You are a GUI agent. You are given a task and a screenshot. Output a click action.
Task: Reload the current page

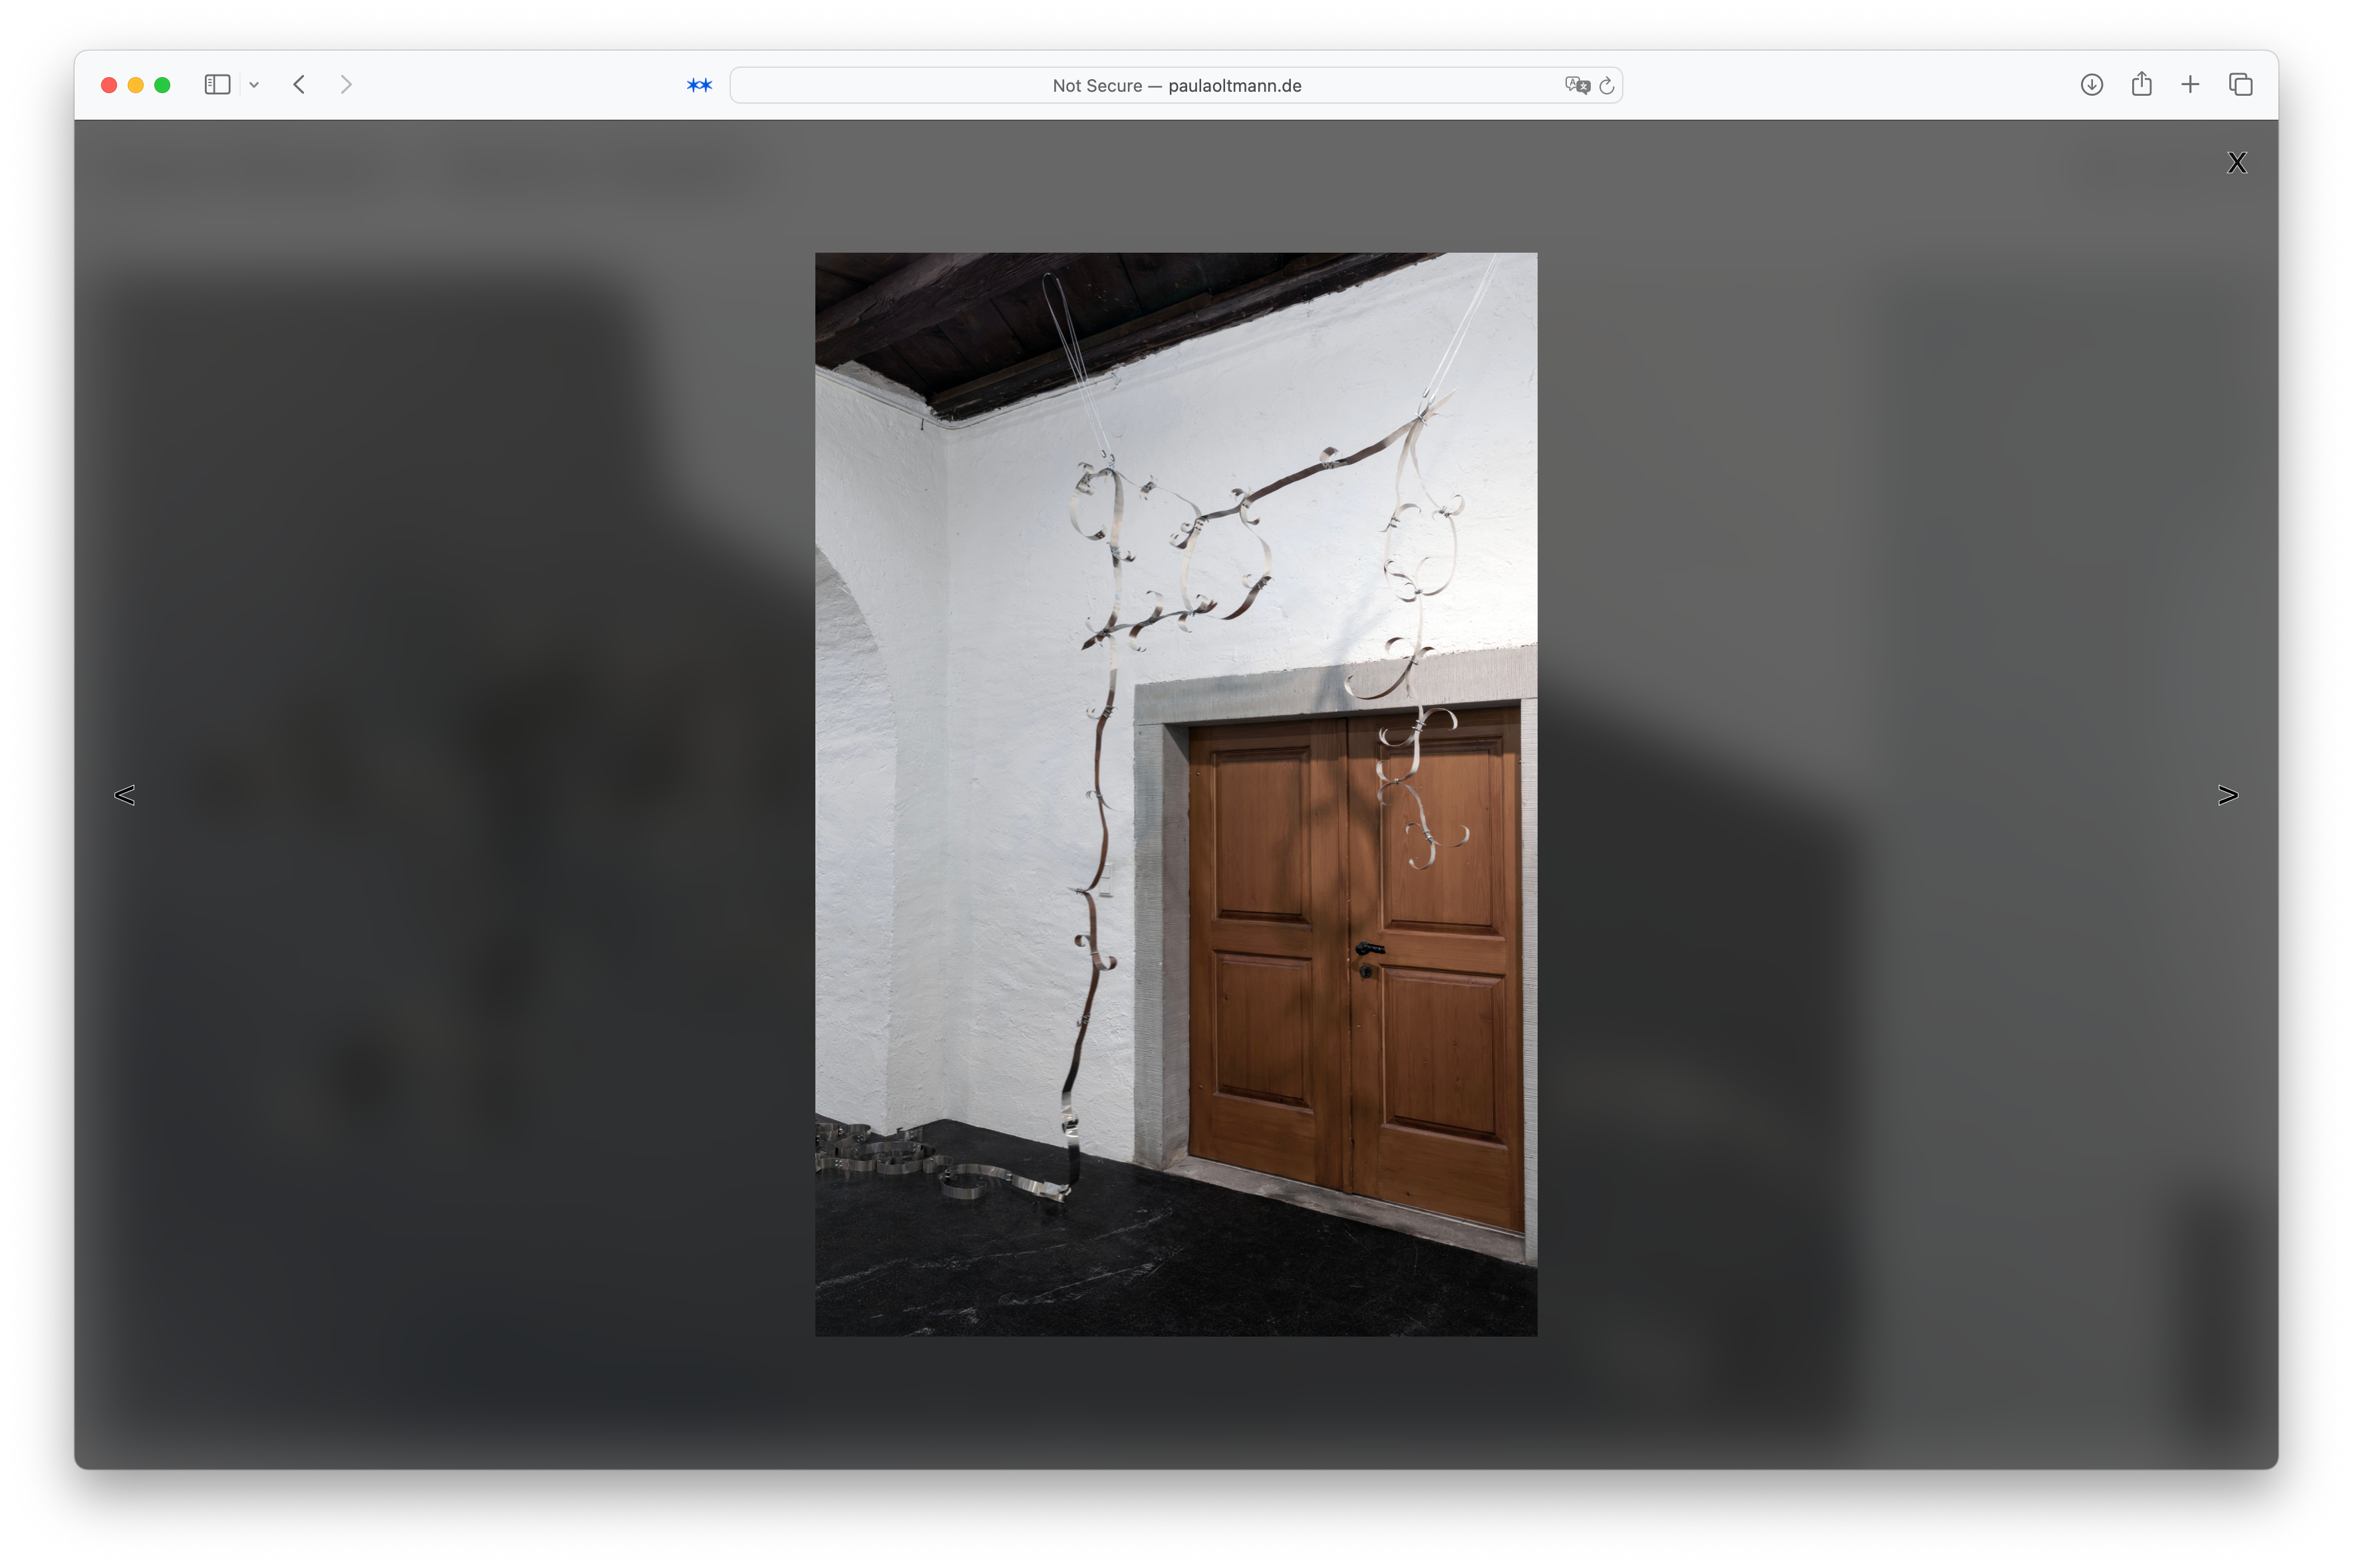tap(1606, 86)
